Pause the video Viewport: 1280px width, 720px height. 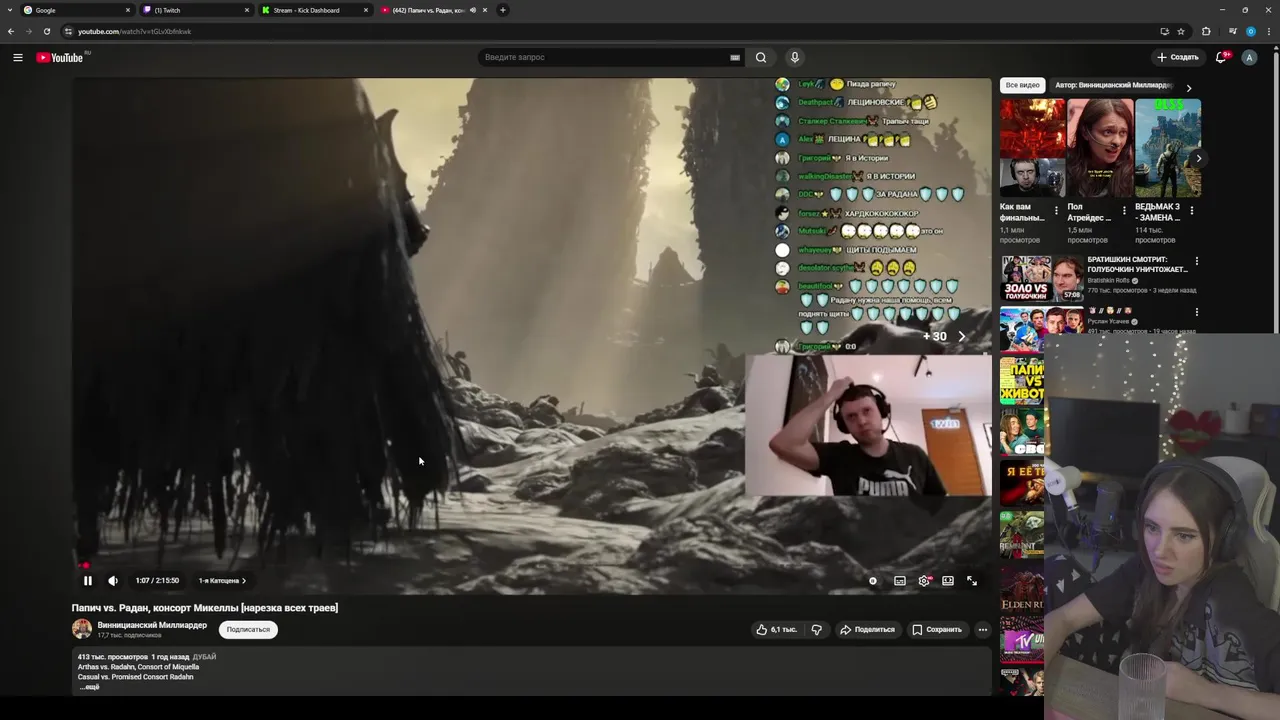point(88,581)
